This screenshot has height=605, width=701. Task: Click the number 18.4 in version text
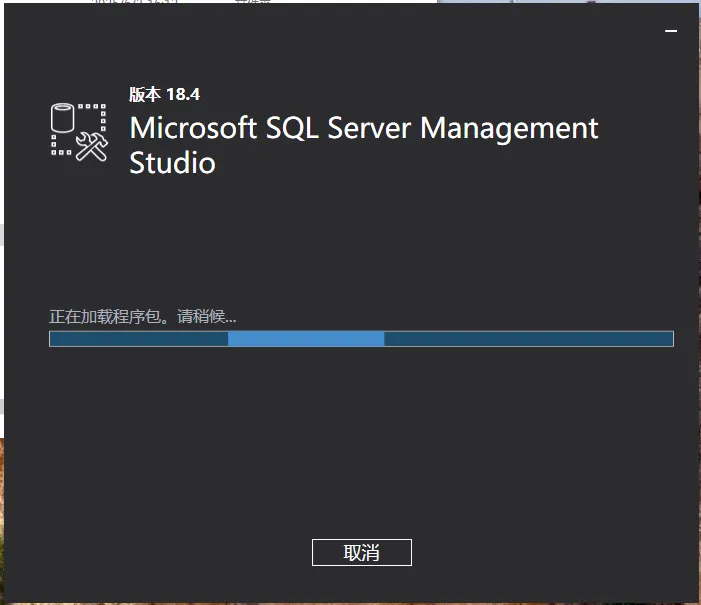tap(182, 95)
